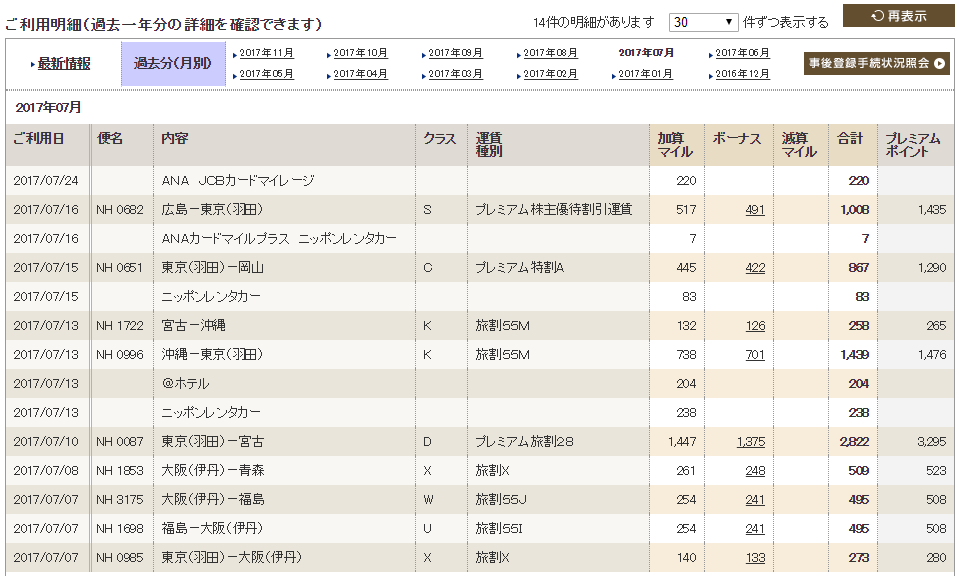Open 2017年03月 statement link

click(x=455, y=74)
